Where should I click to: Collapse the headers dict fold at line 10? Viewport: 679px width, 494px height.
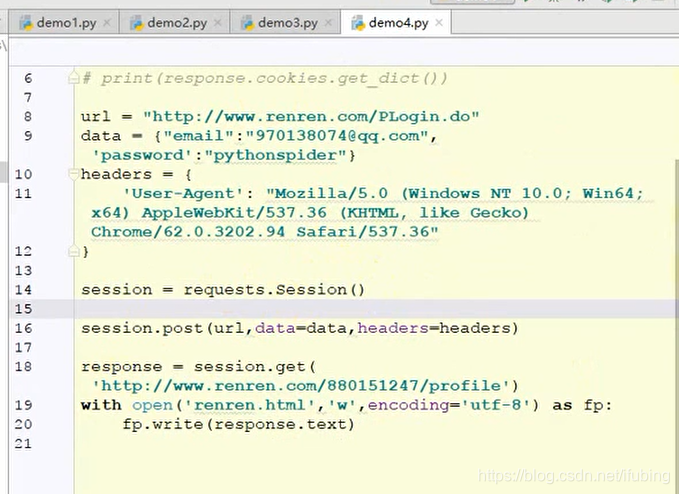coord(74,174)
